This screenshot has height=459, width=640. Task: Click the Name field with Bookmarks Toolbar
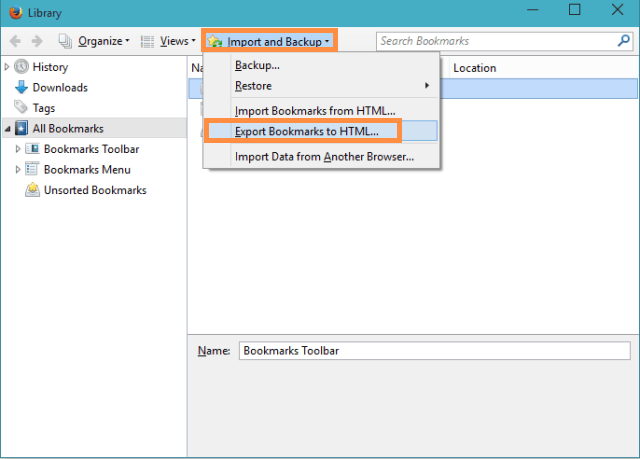pyautogui.click(x=434, y=350)
